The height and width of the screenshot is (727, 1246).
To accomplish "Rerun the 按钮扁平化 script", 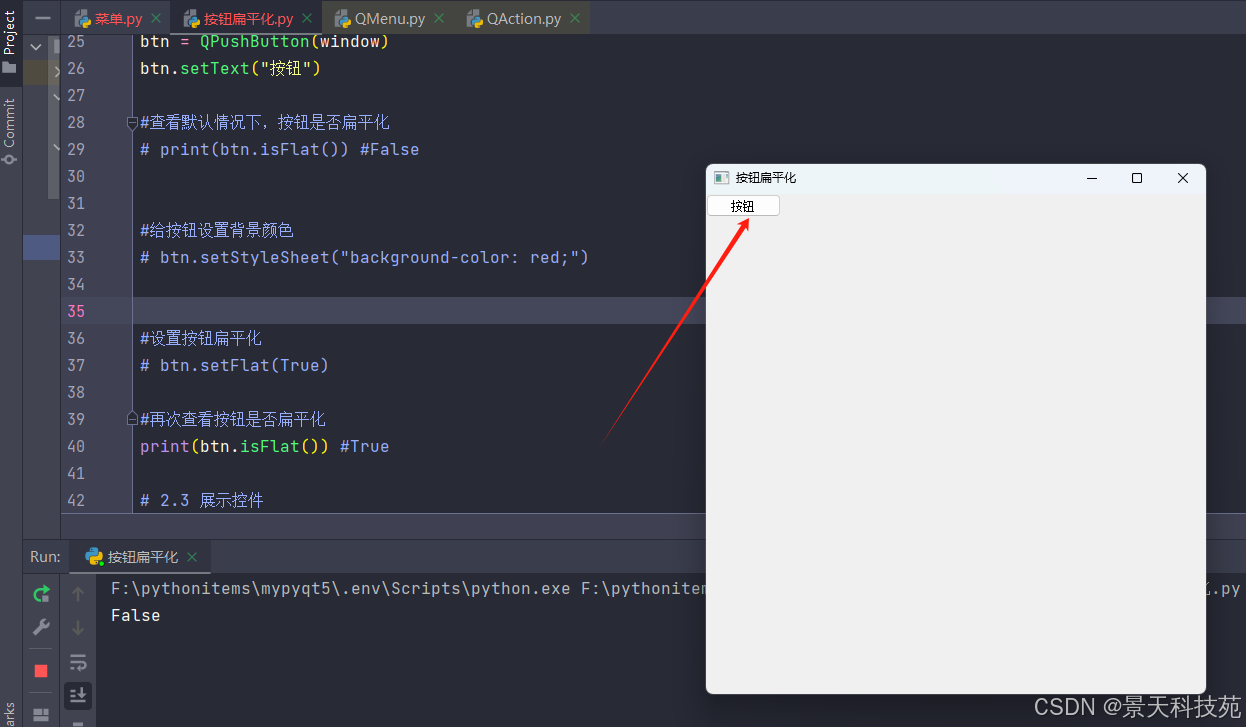I will (x=41, y=594).
